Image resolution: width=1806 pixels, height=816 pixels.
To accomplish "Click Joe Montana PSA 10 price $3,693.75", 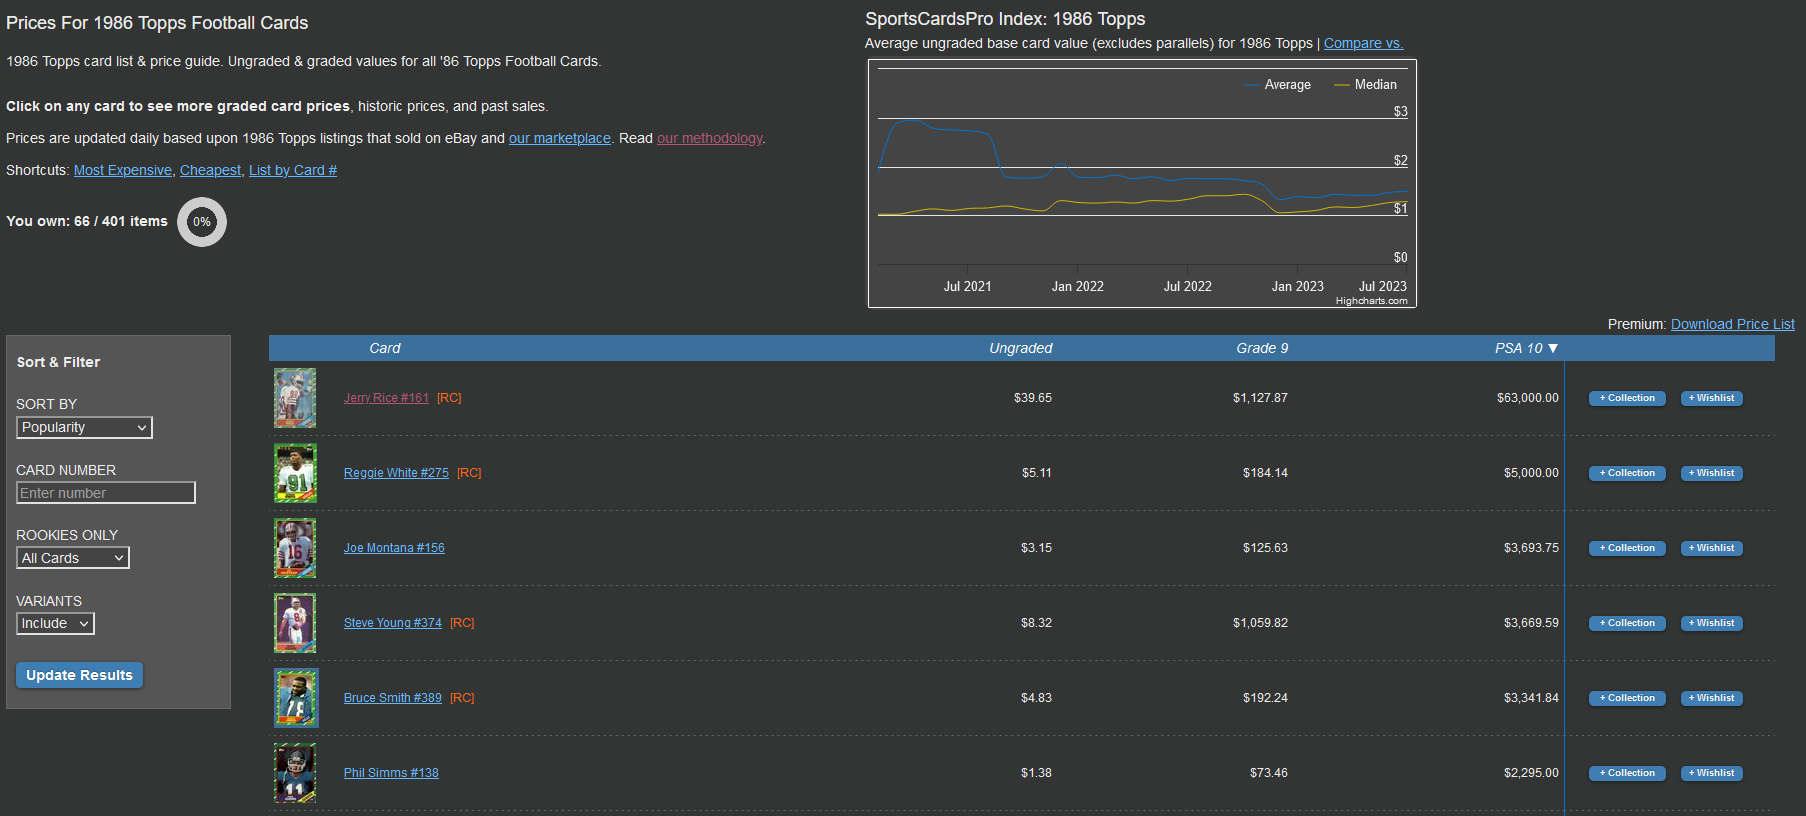I will click(x=1531, y=548).
